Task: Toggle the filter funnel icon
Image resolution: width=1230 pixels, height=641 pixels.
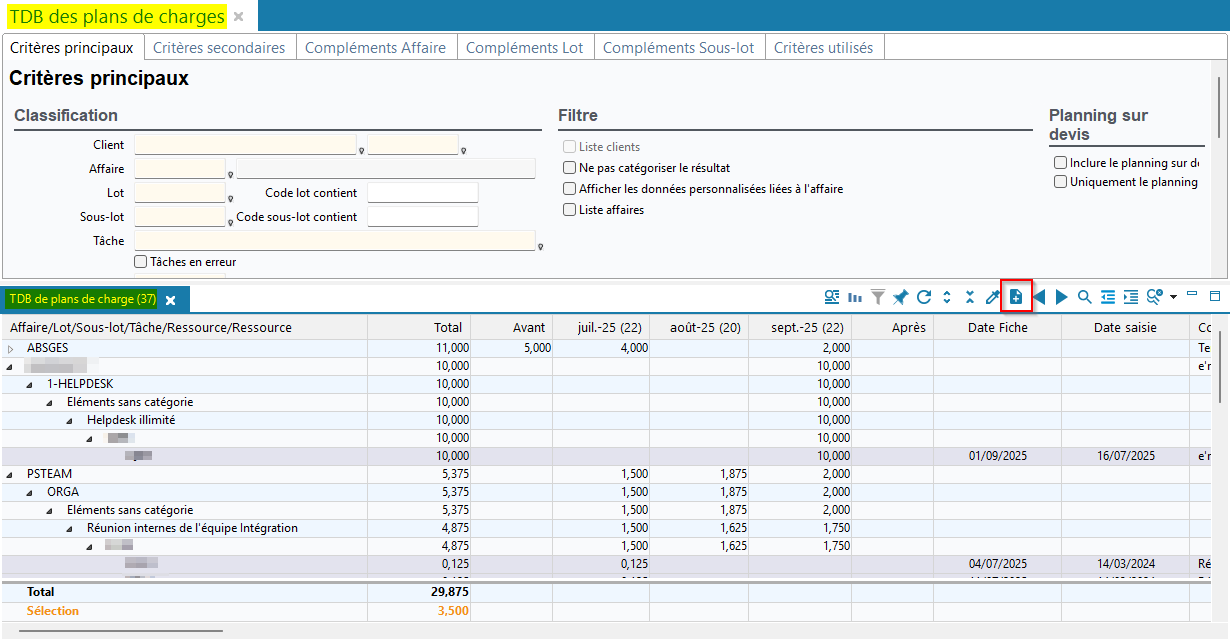Action: tap(878, 297)
